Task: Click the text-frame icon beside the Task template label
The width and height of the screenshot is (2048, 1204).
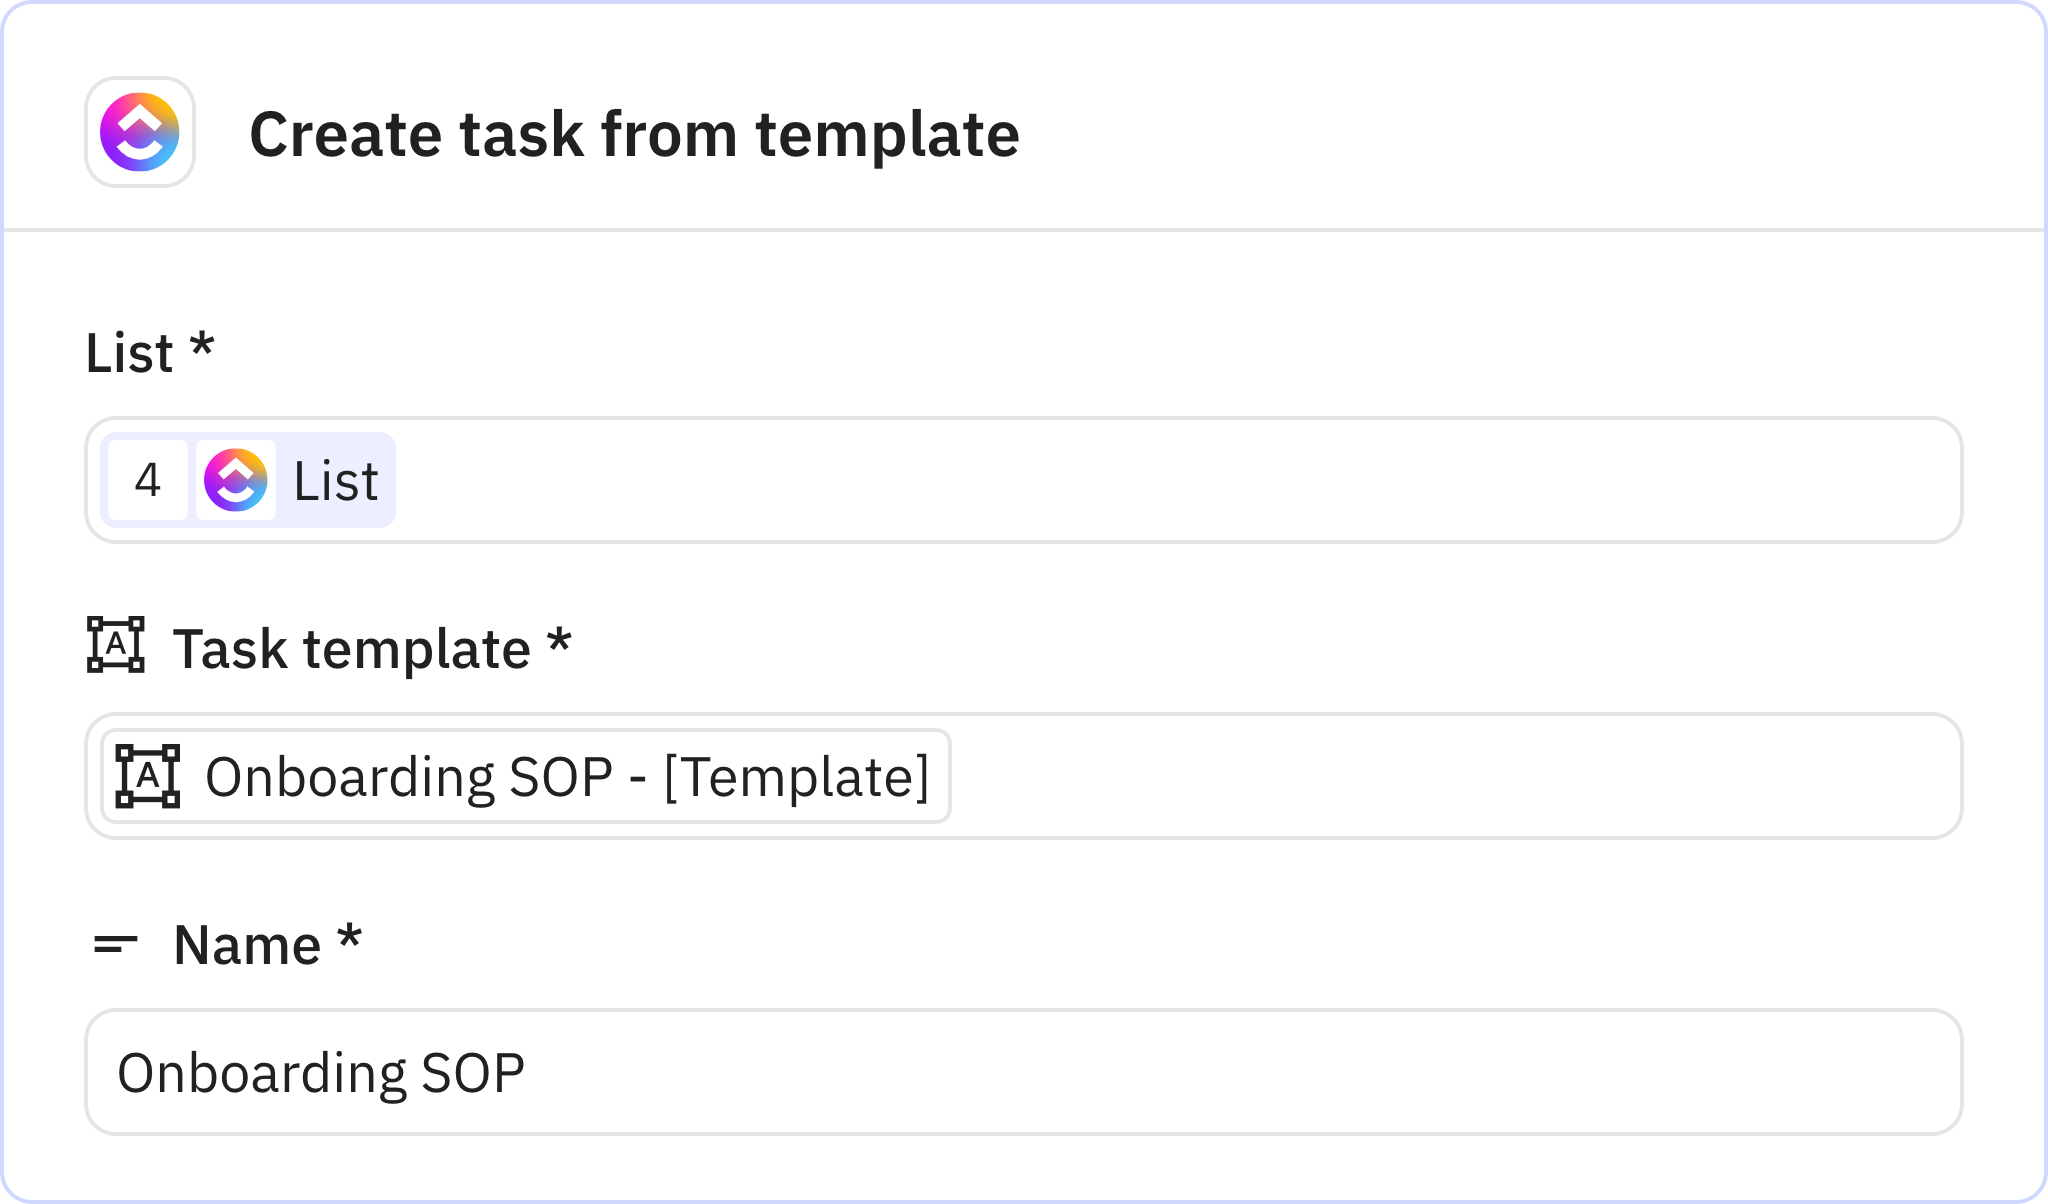Action: click(x=116, y=648)
